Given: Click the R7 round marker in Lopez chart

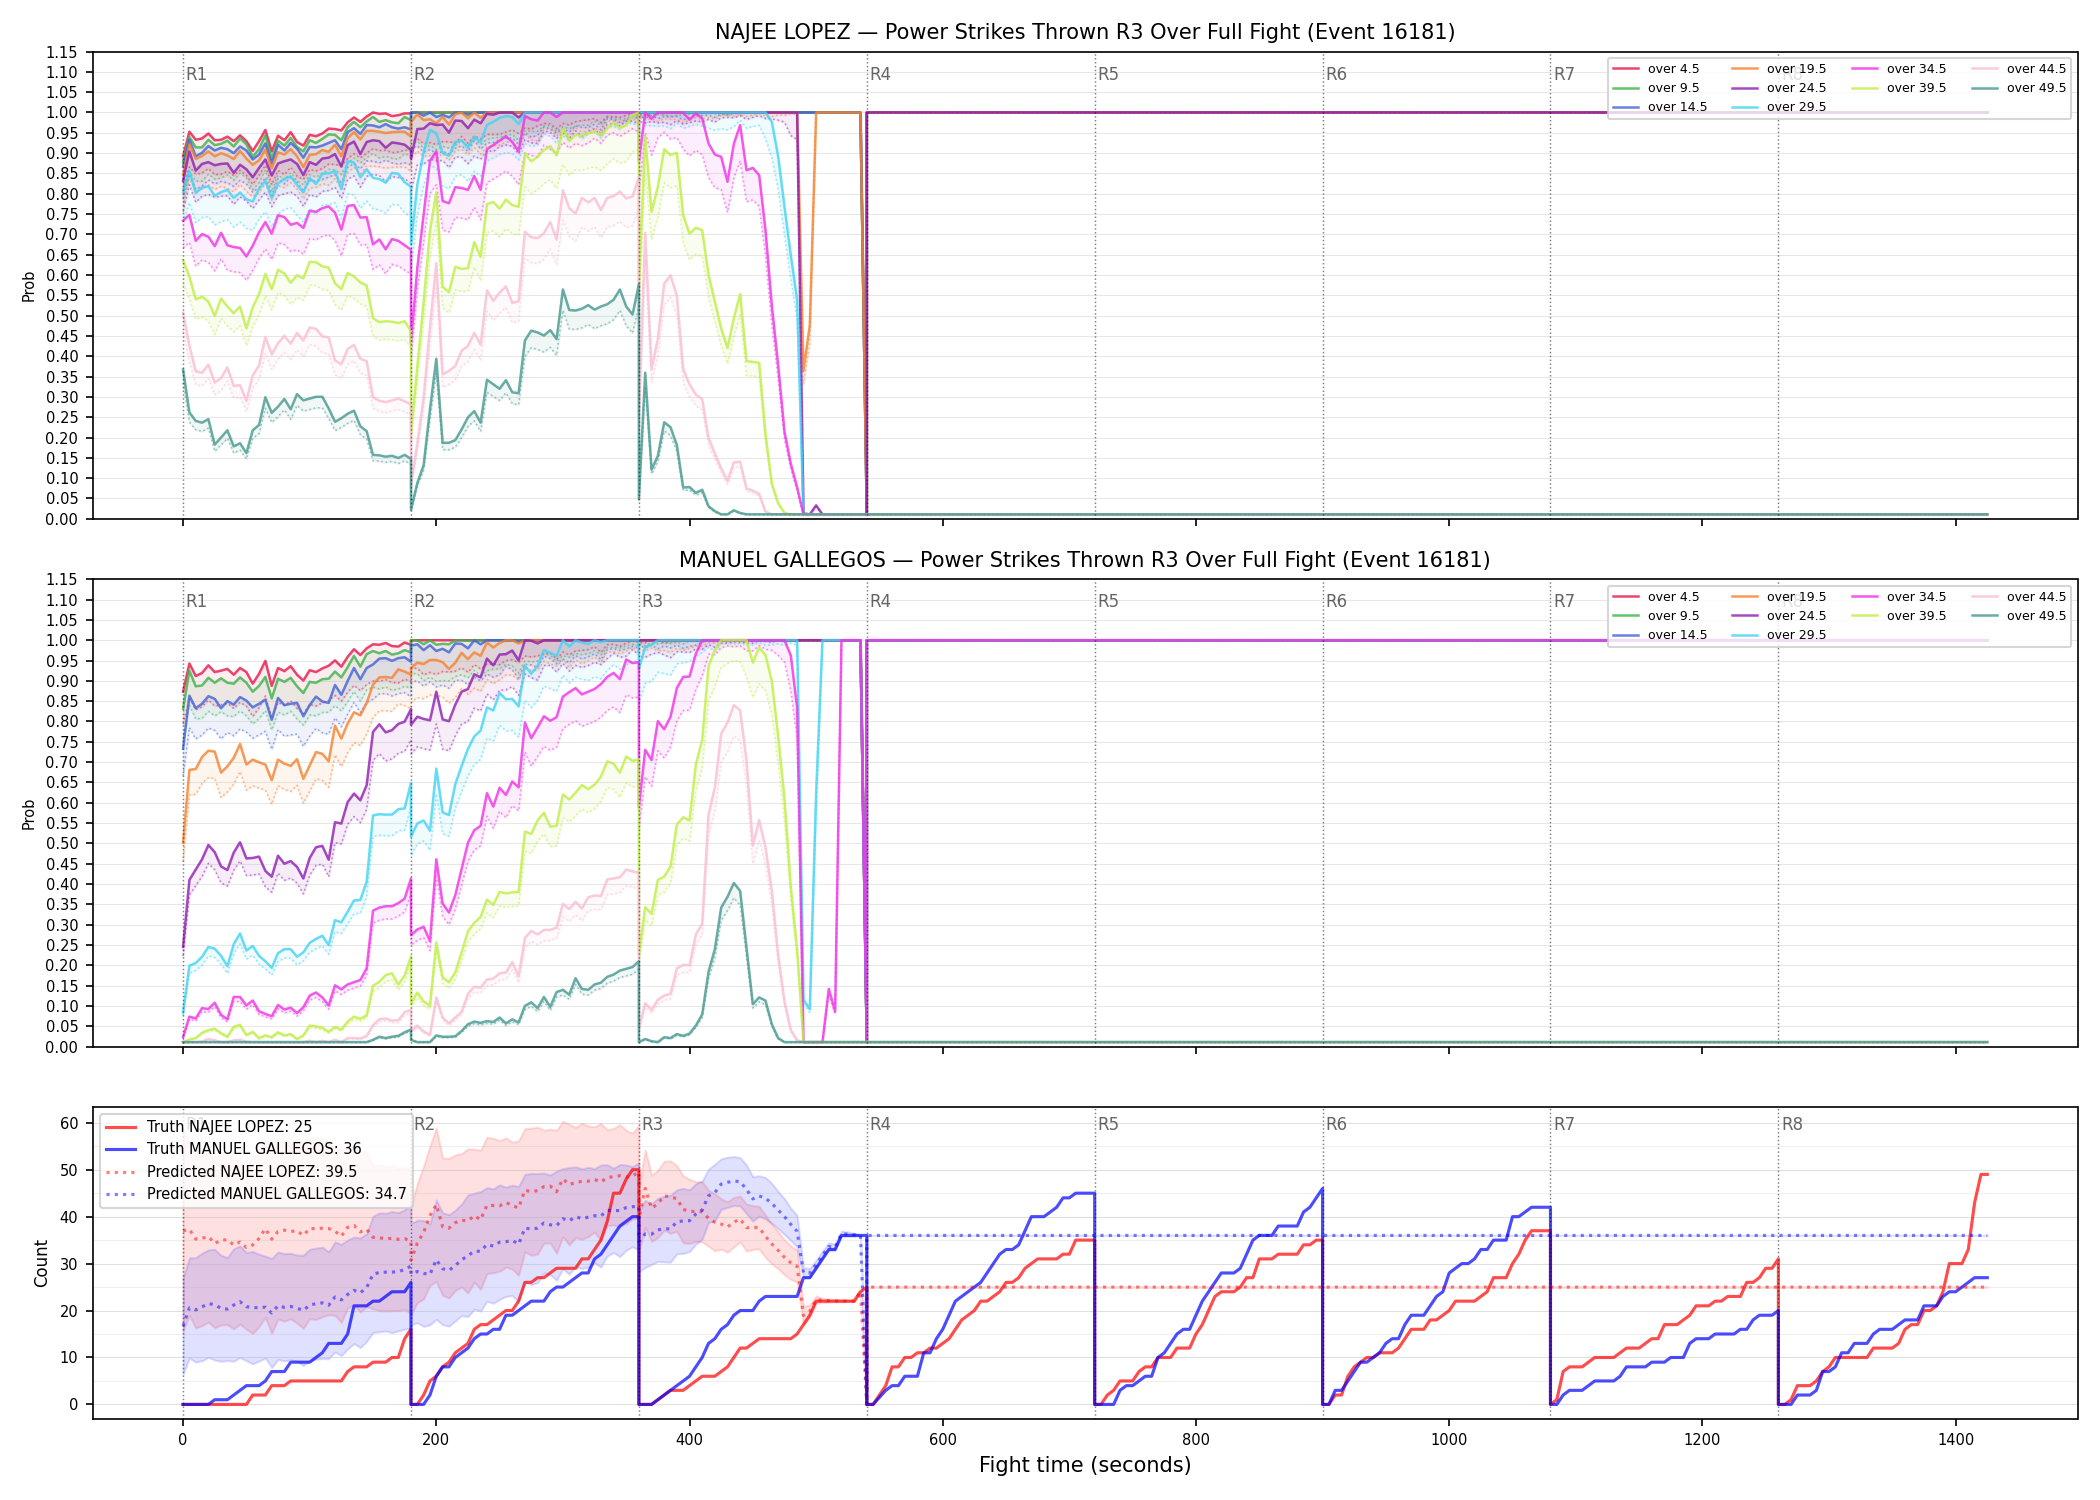Looking at the screenshot, I should (1564, 74).
